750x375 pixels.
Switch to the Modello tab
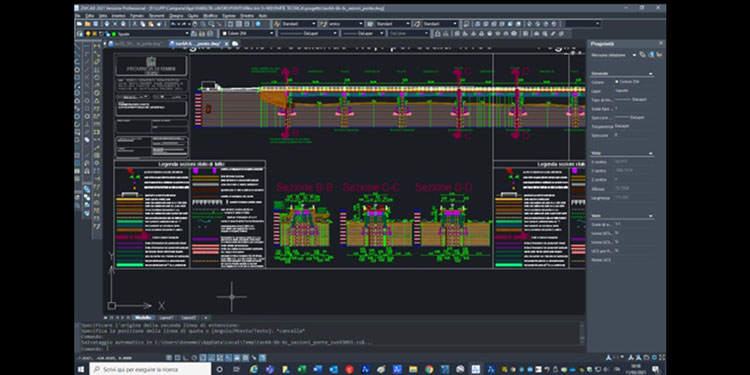pyautogui.click(x=143, y=318)
